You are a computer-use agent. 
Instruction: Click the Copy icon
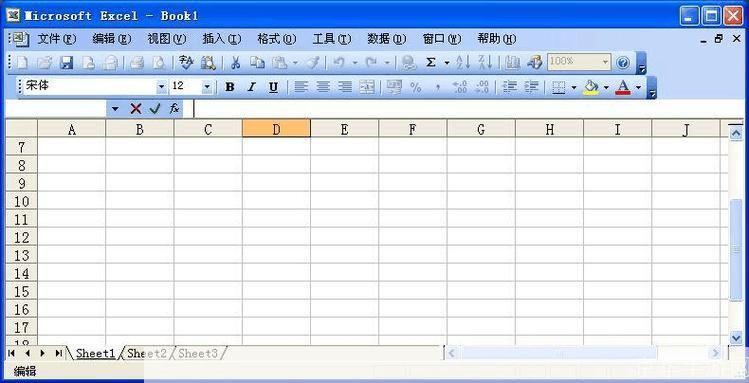(257, 63)
